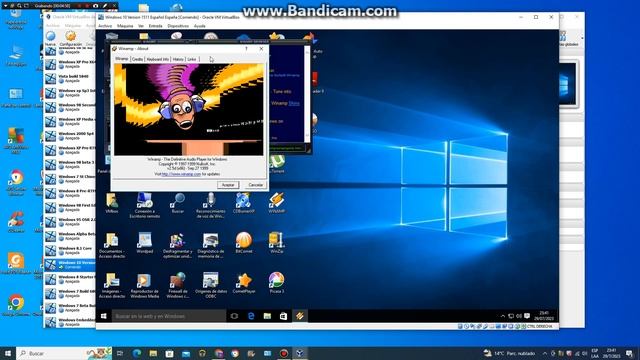Image resolution: width=640 pixels, height=360 pixels.
Task: Select the running Windows 10 Version VM entry
Action: [70, 264]
